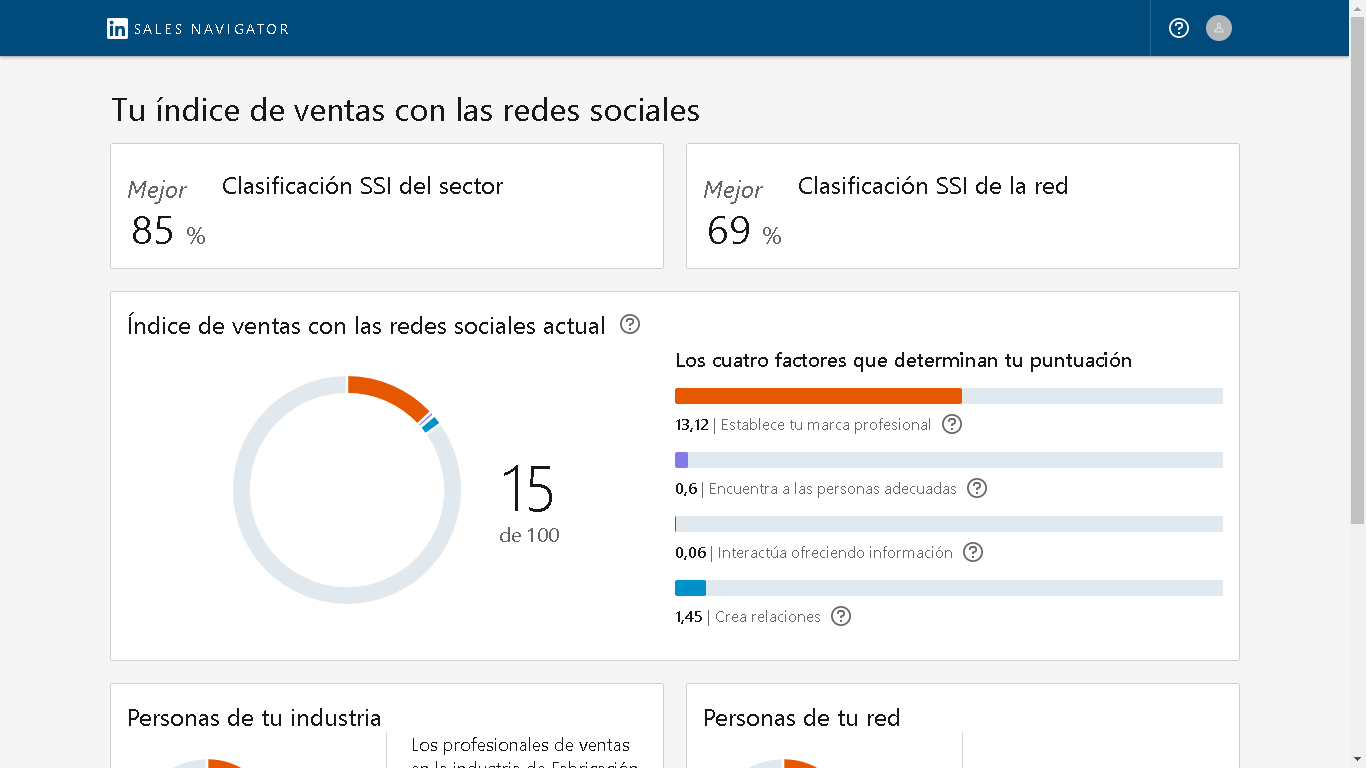Click 'Establece tu marca profesional' label
Viewport: 1366px width, 768px height.
click(x=826, y=425)
